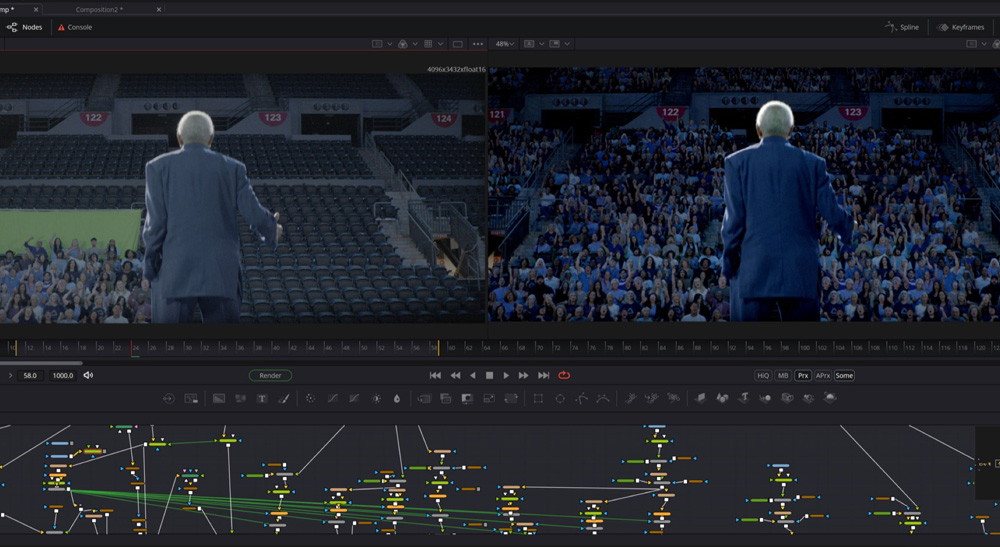
Task: Disable the Prx proxy mode
Action: pos(802,375)
